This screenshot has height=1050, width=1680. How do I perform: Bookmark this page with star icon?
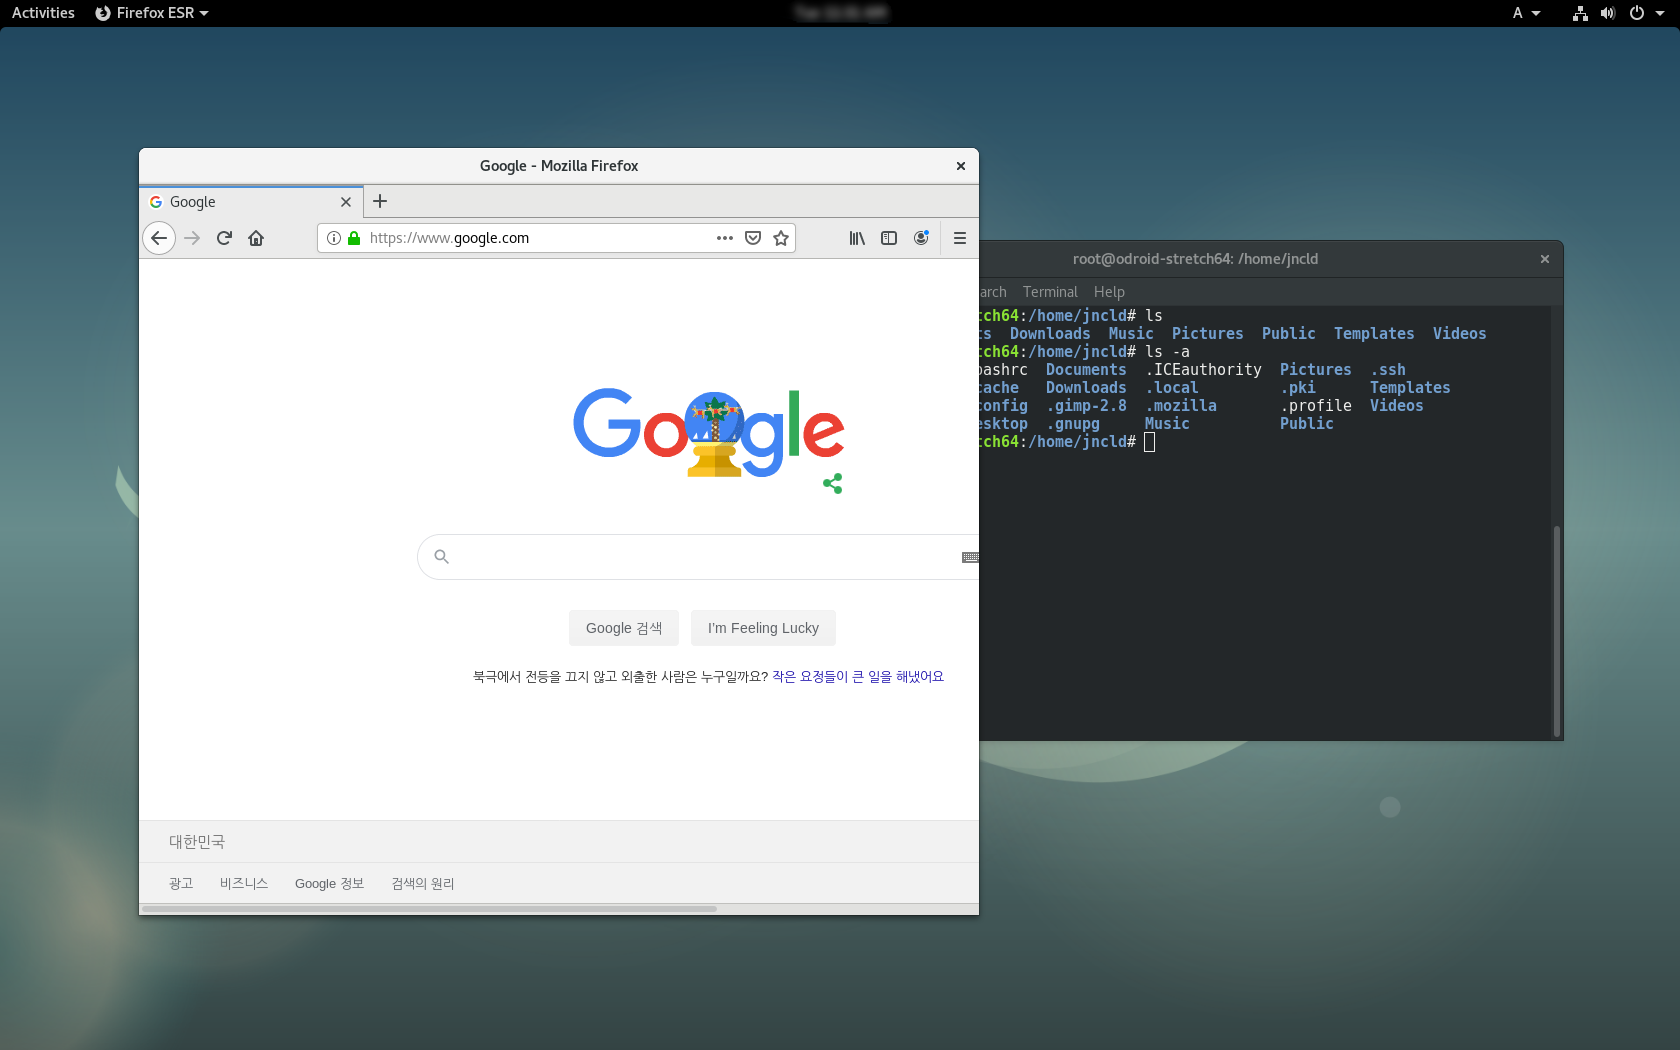[781, 238]
